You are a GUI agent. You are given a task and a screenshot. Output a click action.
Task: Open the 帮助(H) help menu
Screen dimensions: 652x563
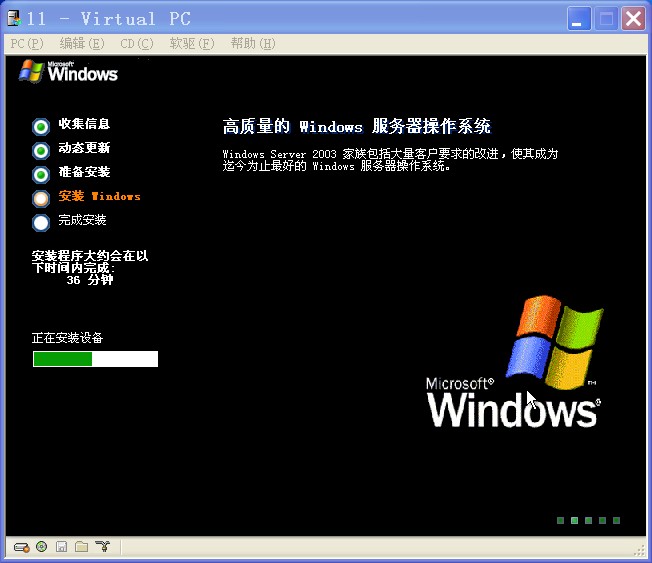tap(253, 44)
